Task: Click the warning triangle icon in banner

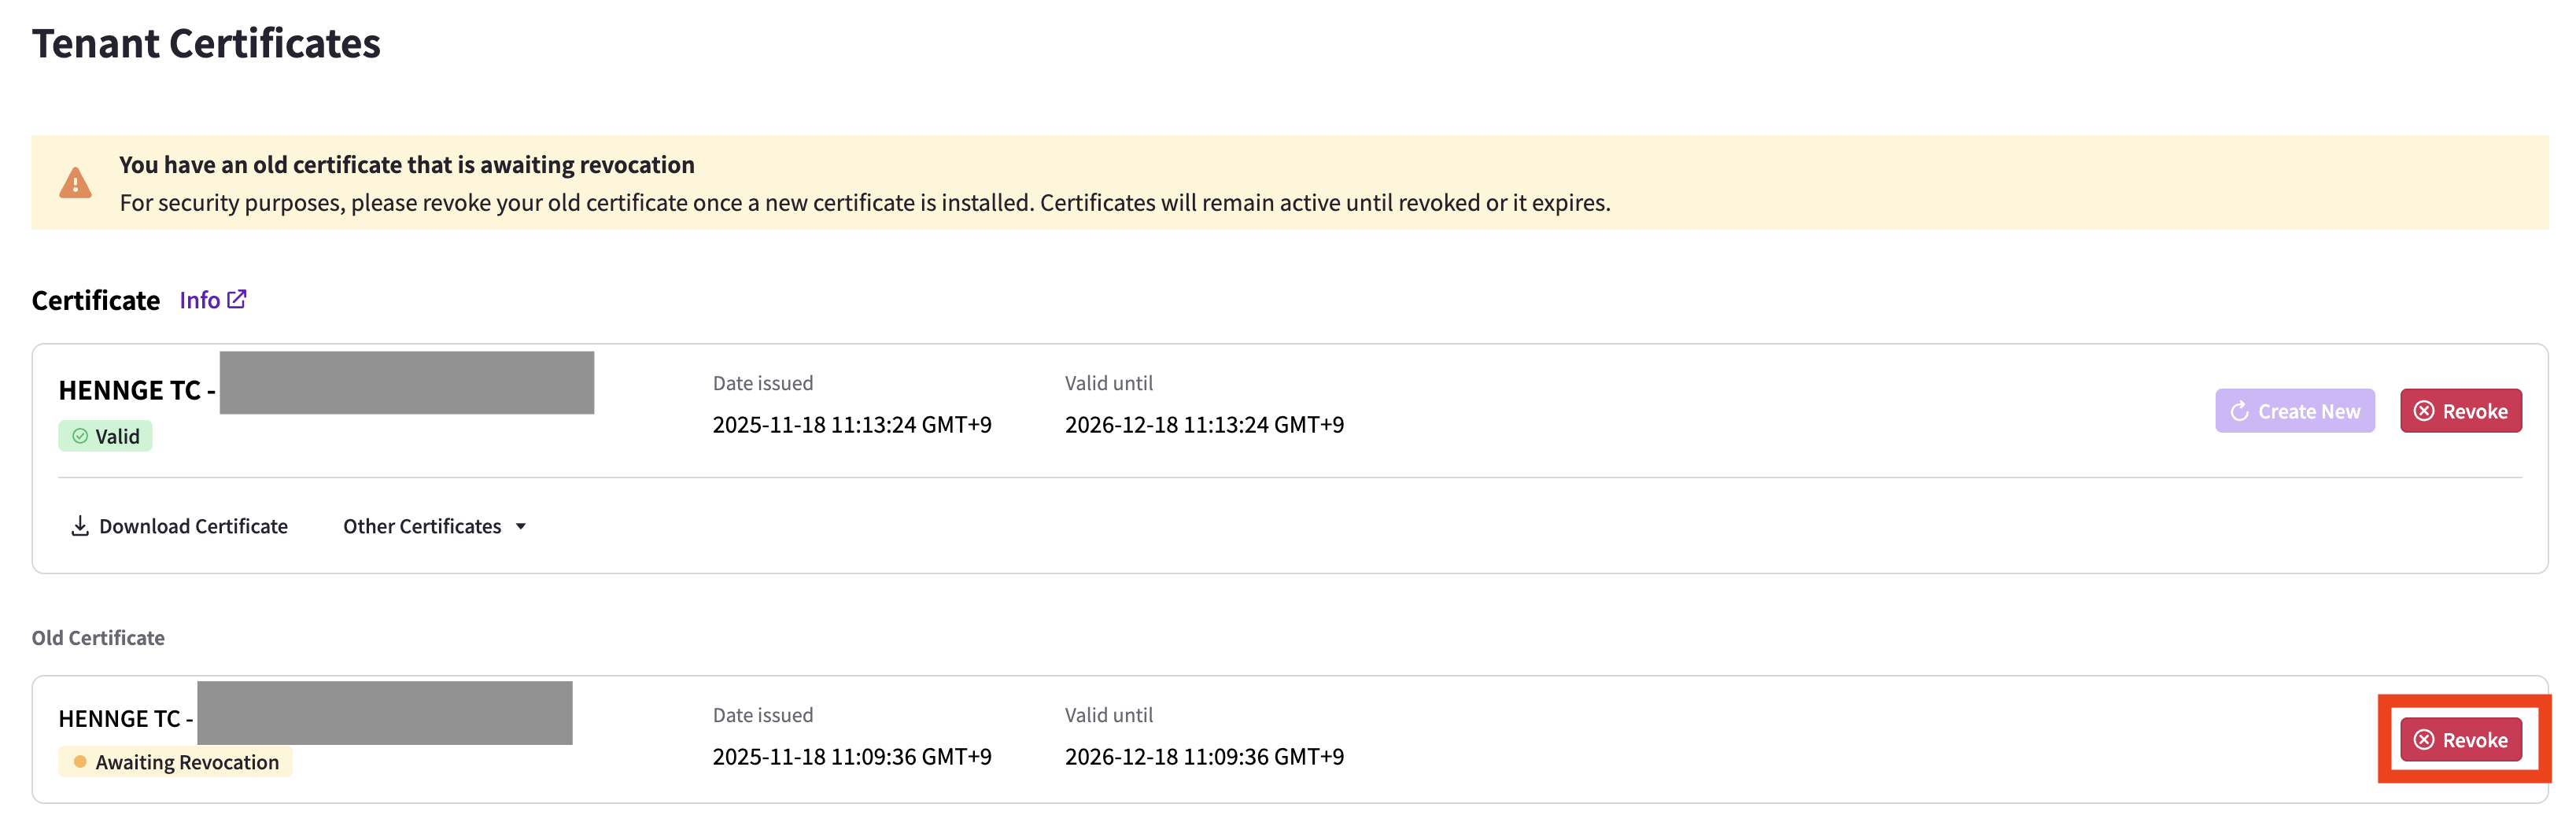Action: click(x=75, y=183)
